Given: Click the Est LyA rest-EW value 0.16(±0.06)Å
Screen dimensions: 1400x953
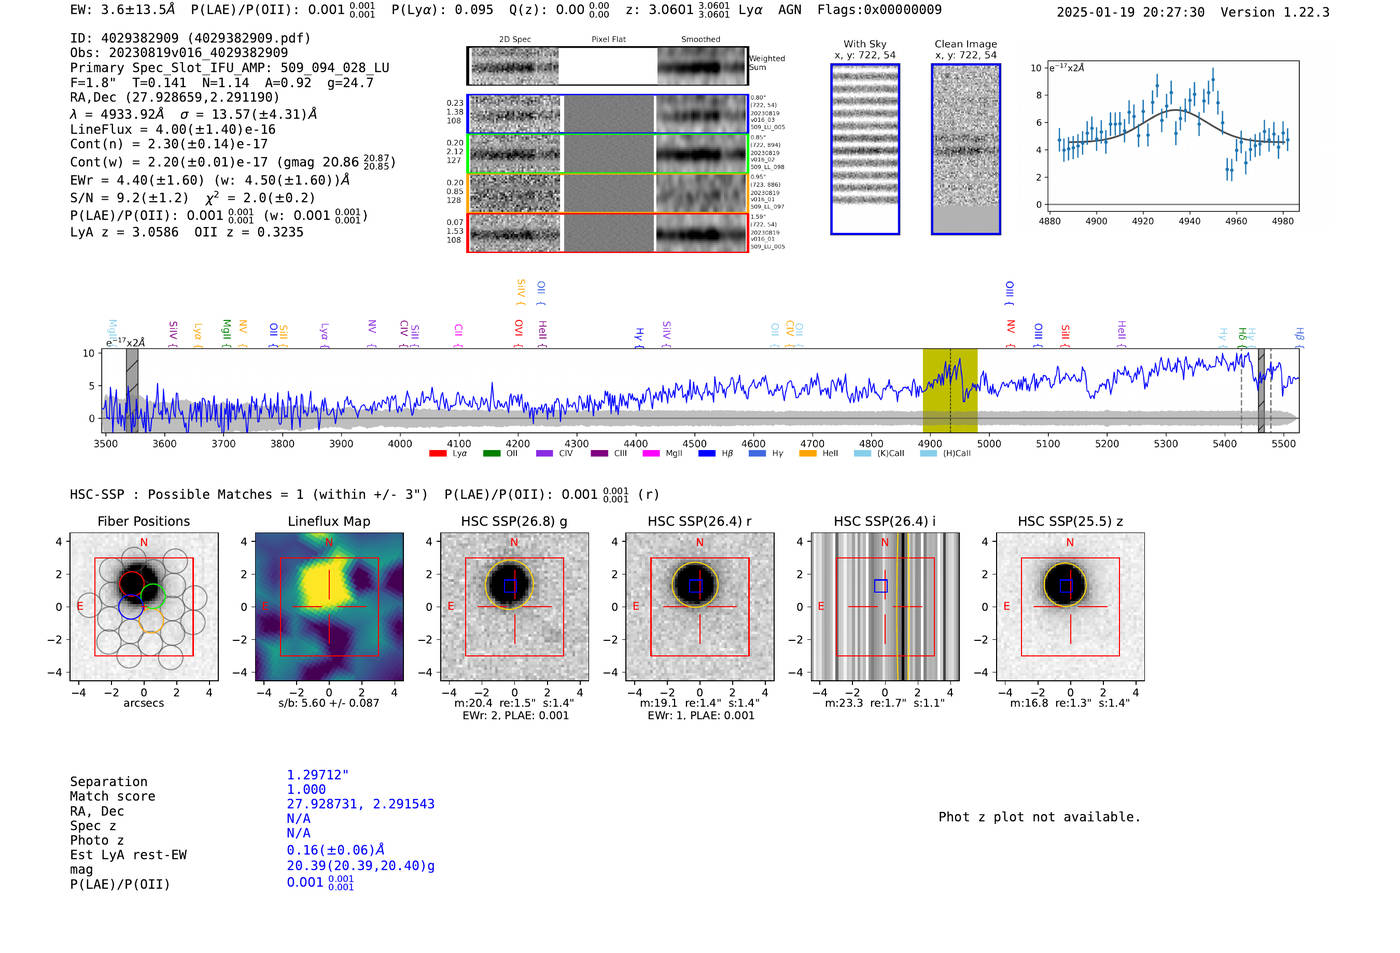Looking at the screenshot, I should (x=336, y=850).
